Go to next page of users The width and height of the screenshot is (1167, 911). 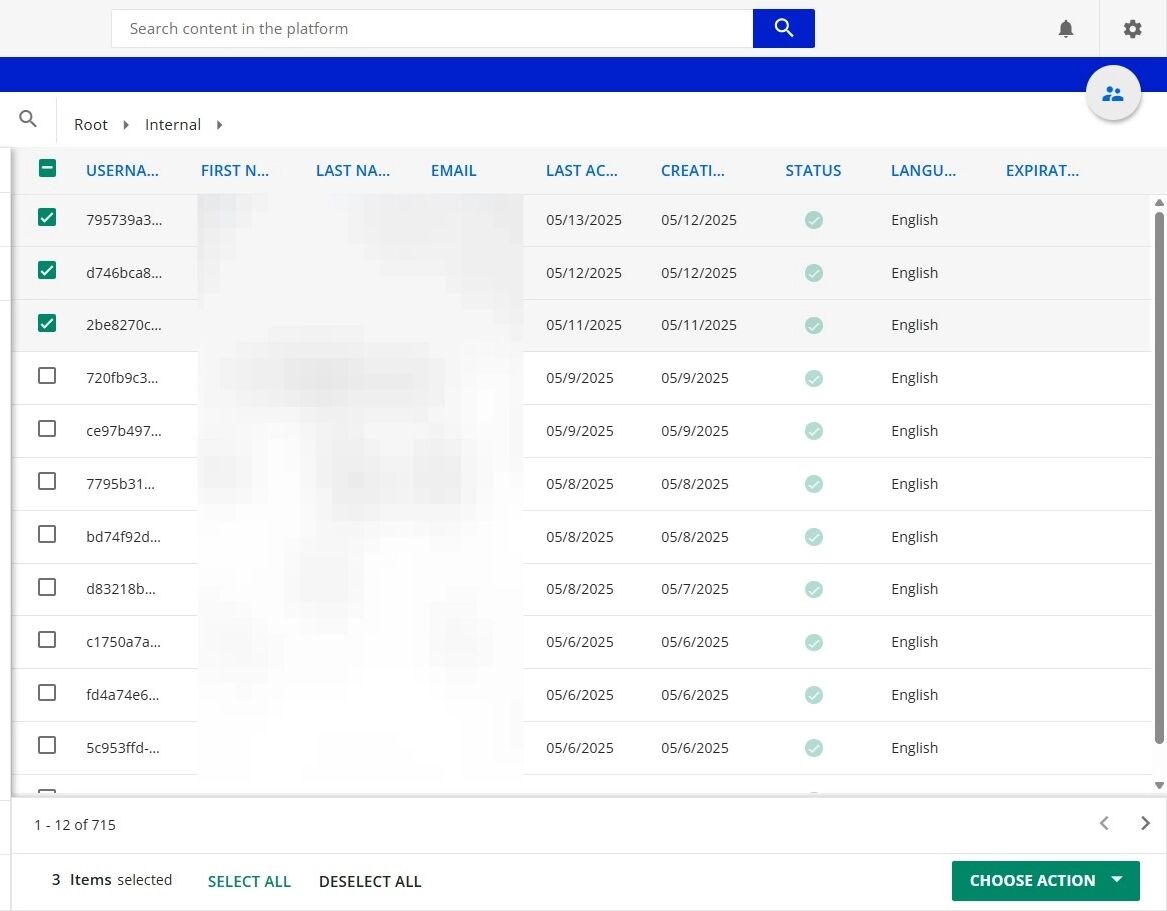pyautogui.click(x=1145, y=823)
